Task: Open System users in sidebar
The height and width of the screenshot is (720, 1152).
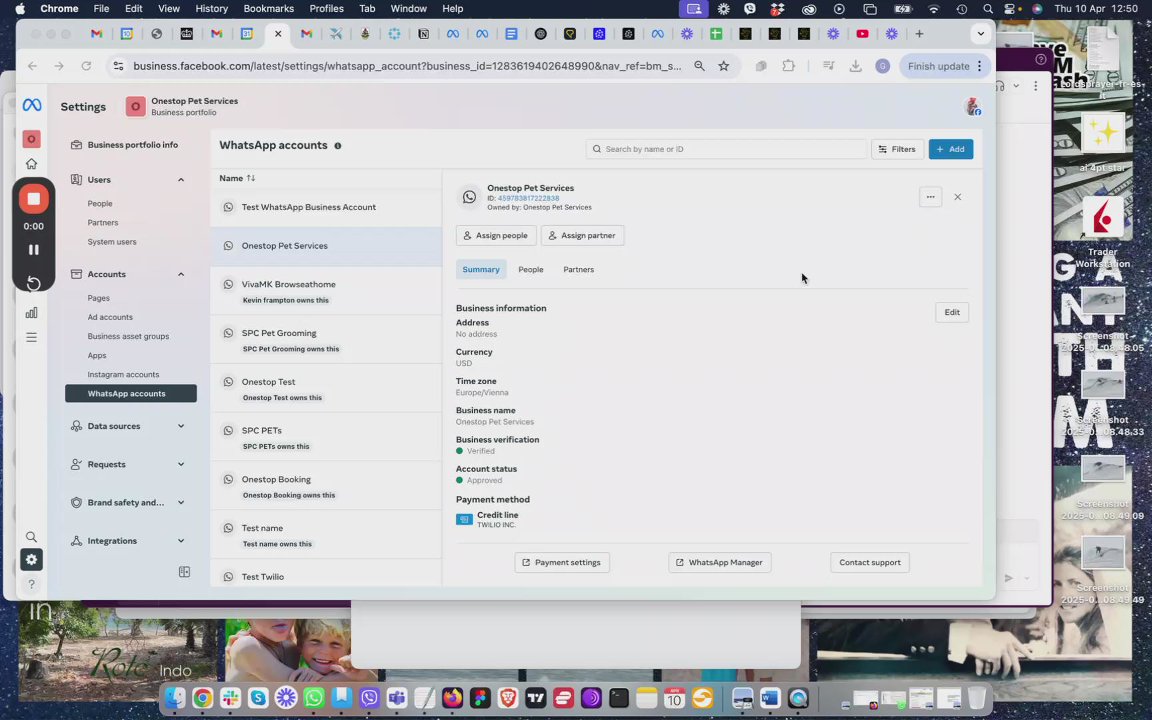Action: 112,242
